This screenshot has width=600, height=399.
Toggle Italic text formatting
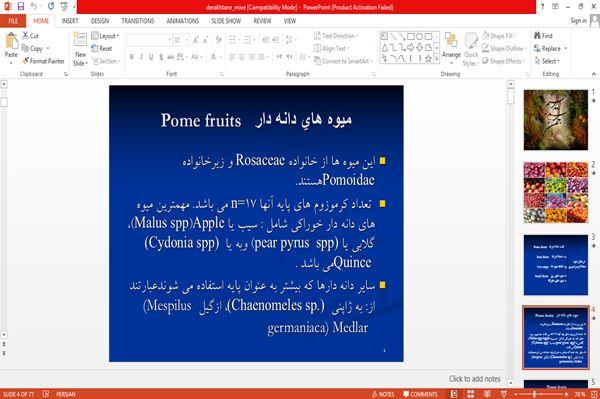(x=141, y=57)
